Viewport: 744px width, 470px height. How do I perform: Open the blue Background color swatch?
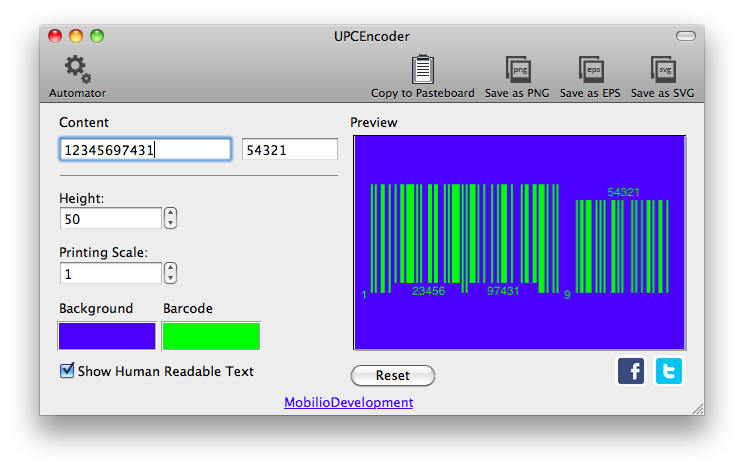click(x=107, y=336)
